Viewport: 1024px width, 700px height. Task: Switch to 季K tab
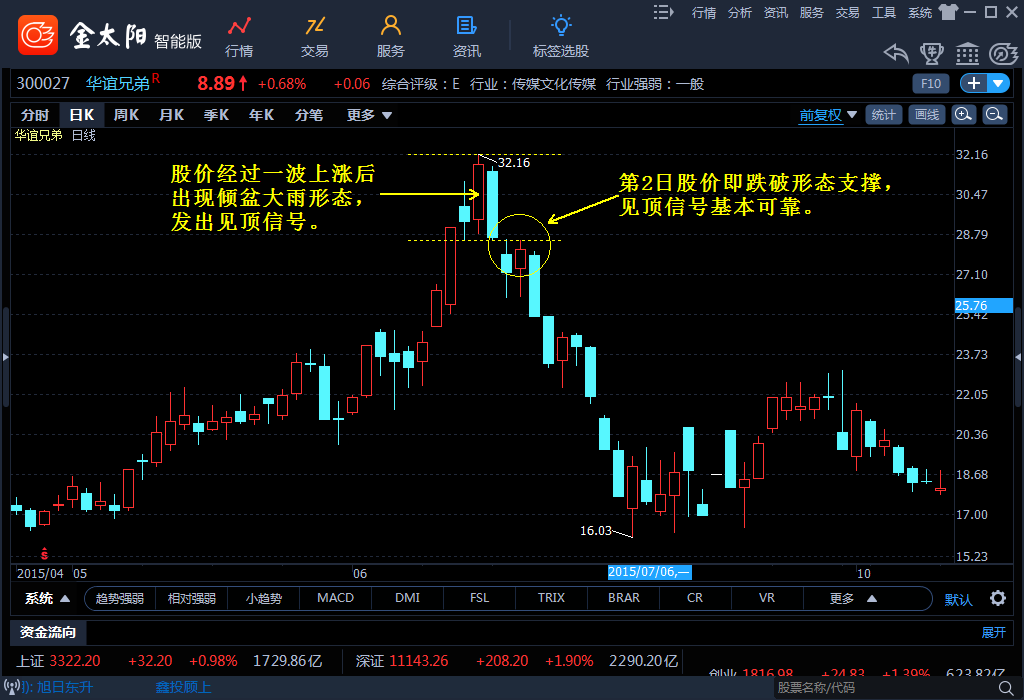(216, 115)
